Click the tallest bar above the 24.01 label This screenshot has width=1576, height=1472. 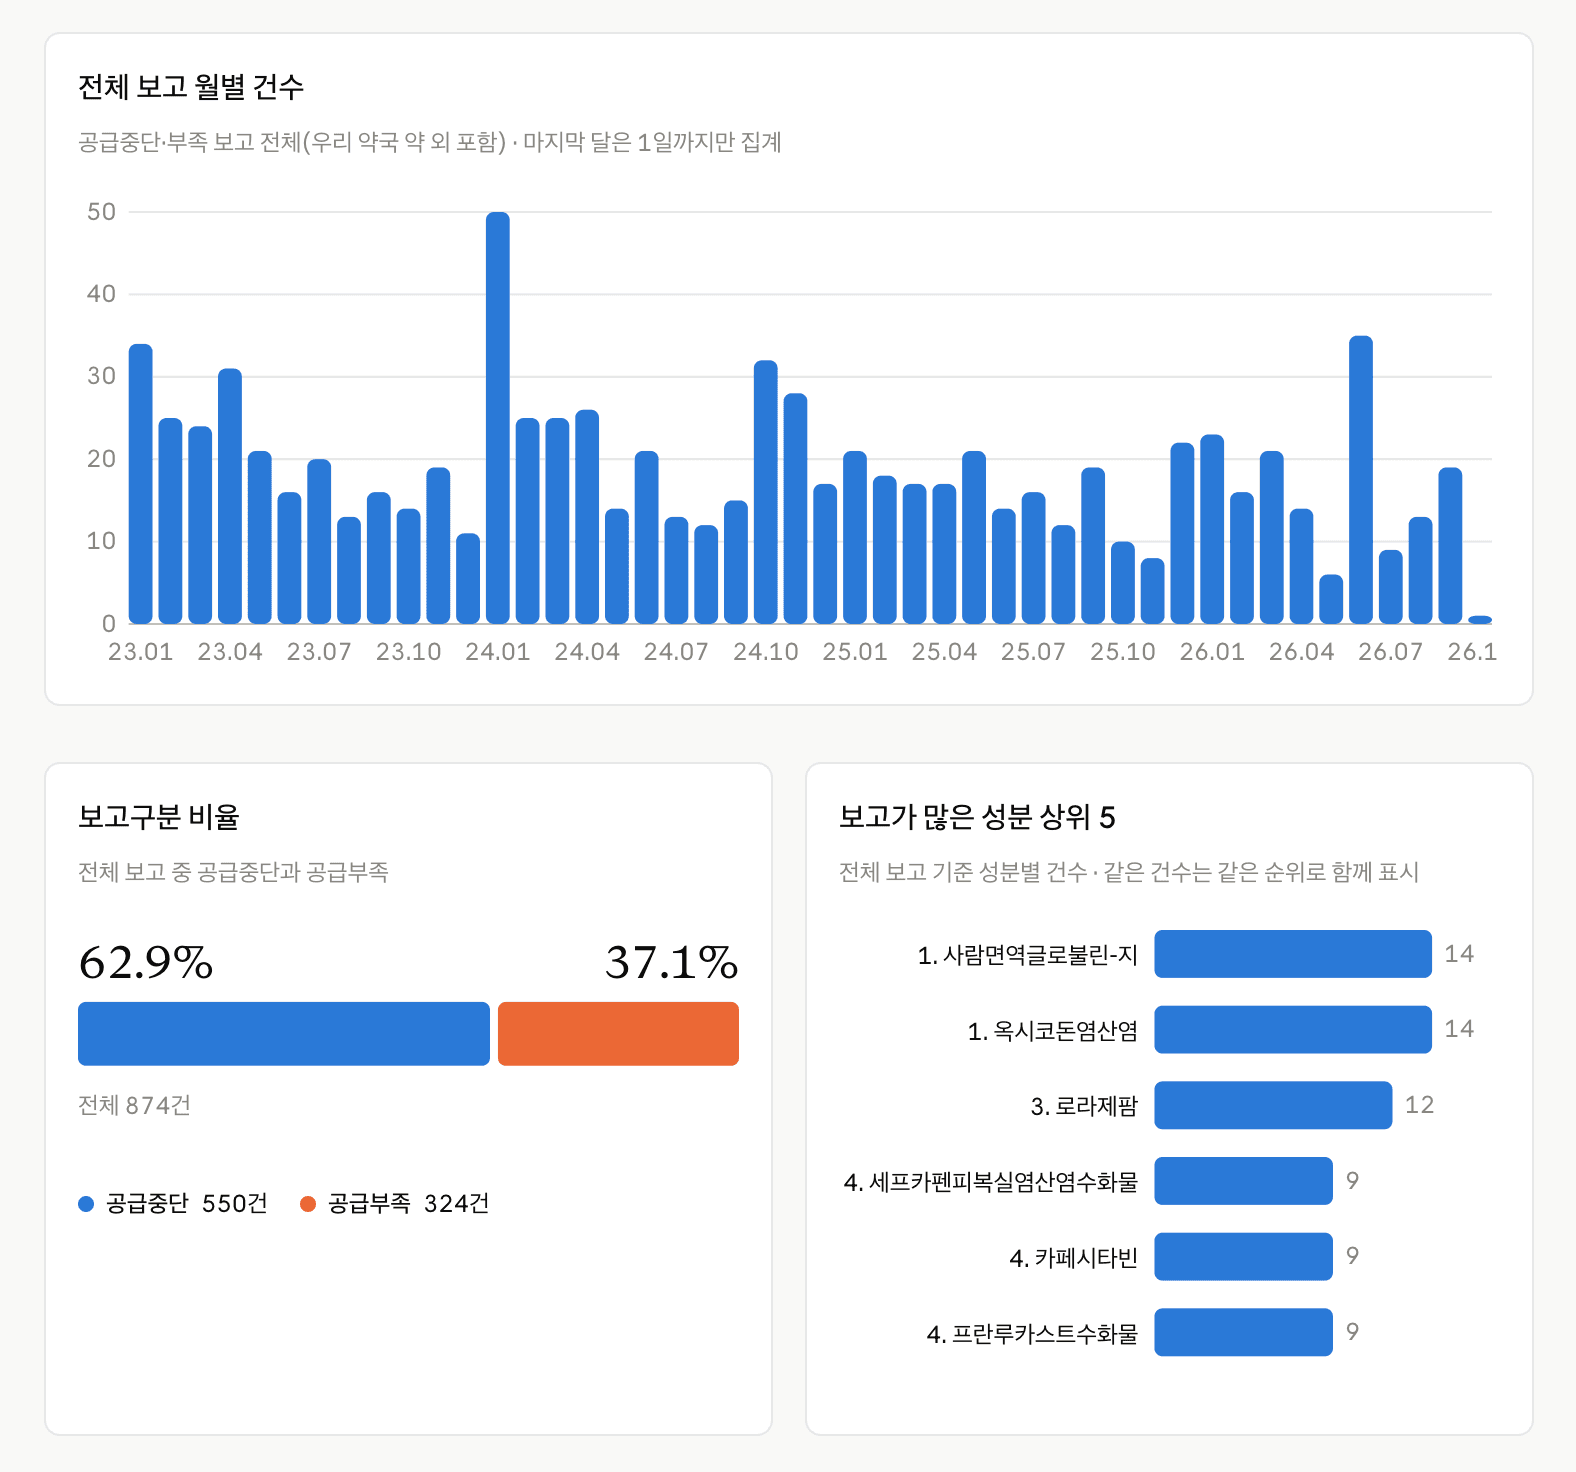(x=498, y=418)
